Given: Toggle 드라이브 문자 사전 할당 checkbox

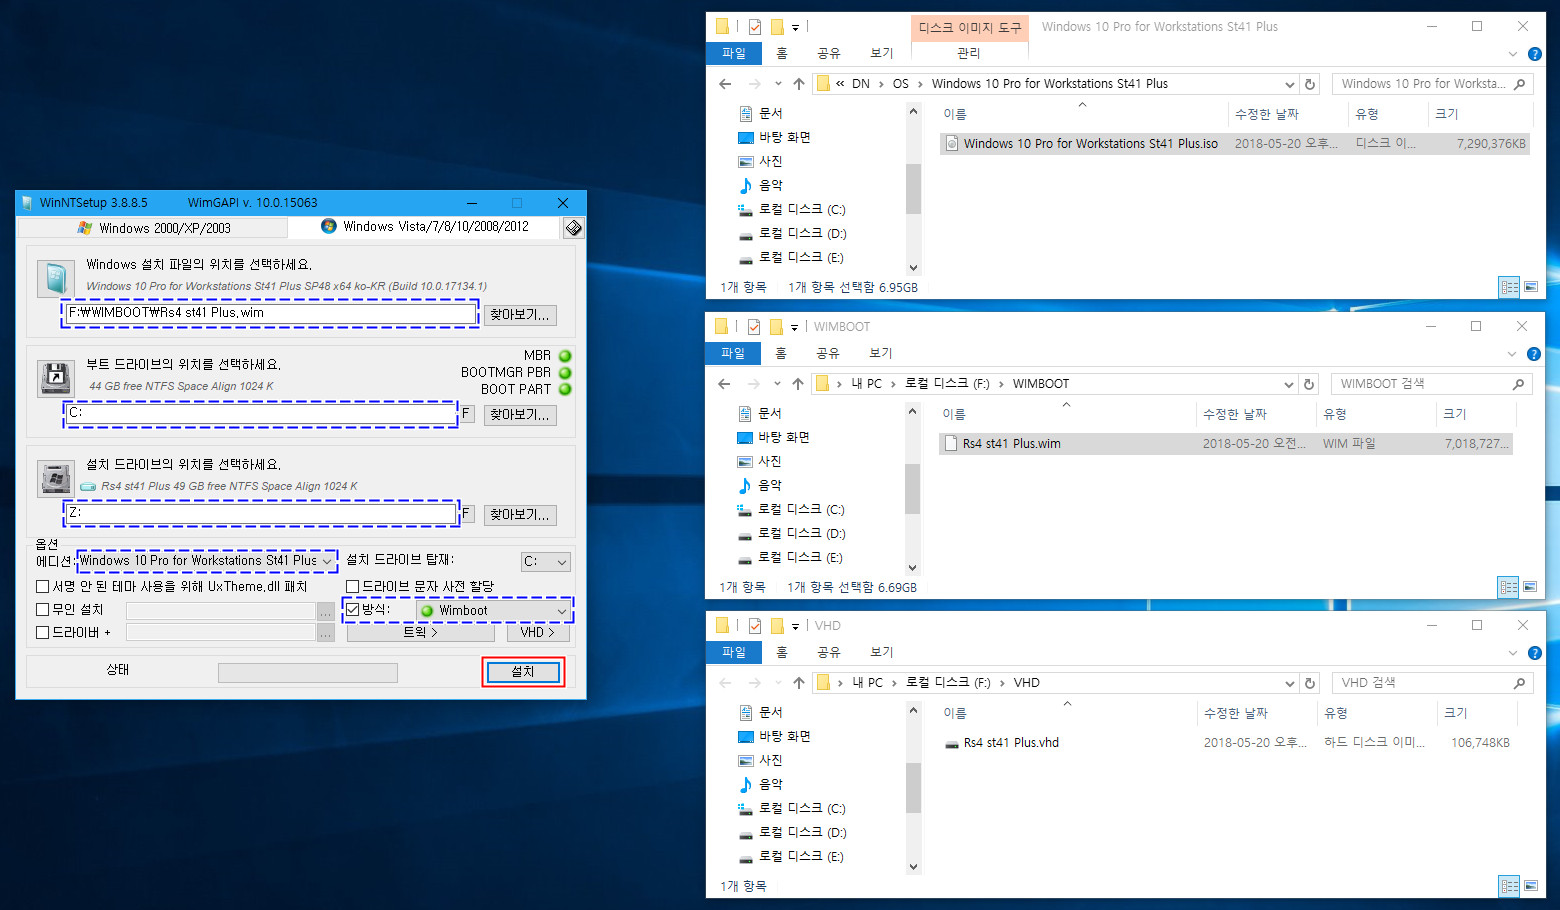Looking at the screenshot, I should click(x=353, y=587).
